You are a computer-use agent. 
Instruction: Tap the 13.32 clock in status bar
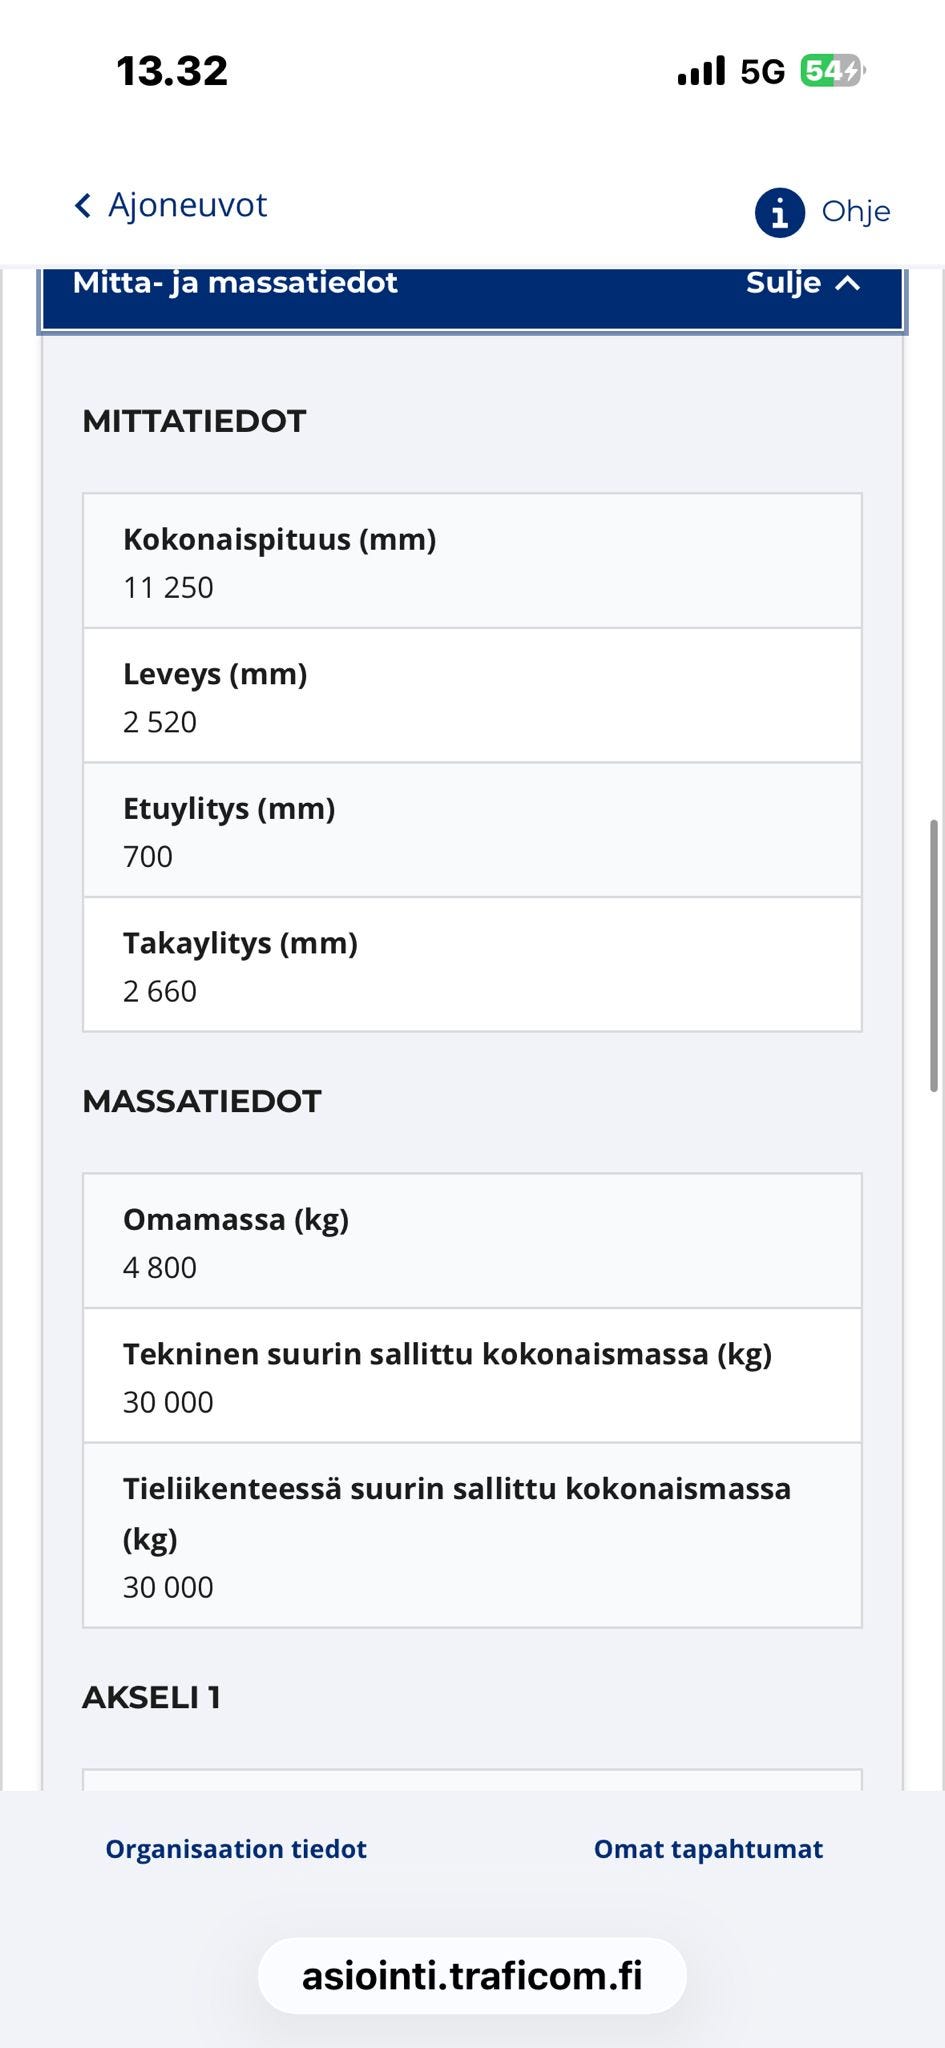172,71
